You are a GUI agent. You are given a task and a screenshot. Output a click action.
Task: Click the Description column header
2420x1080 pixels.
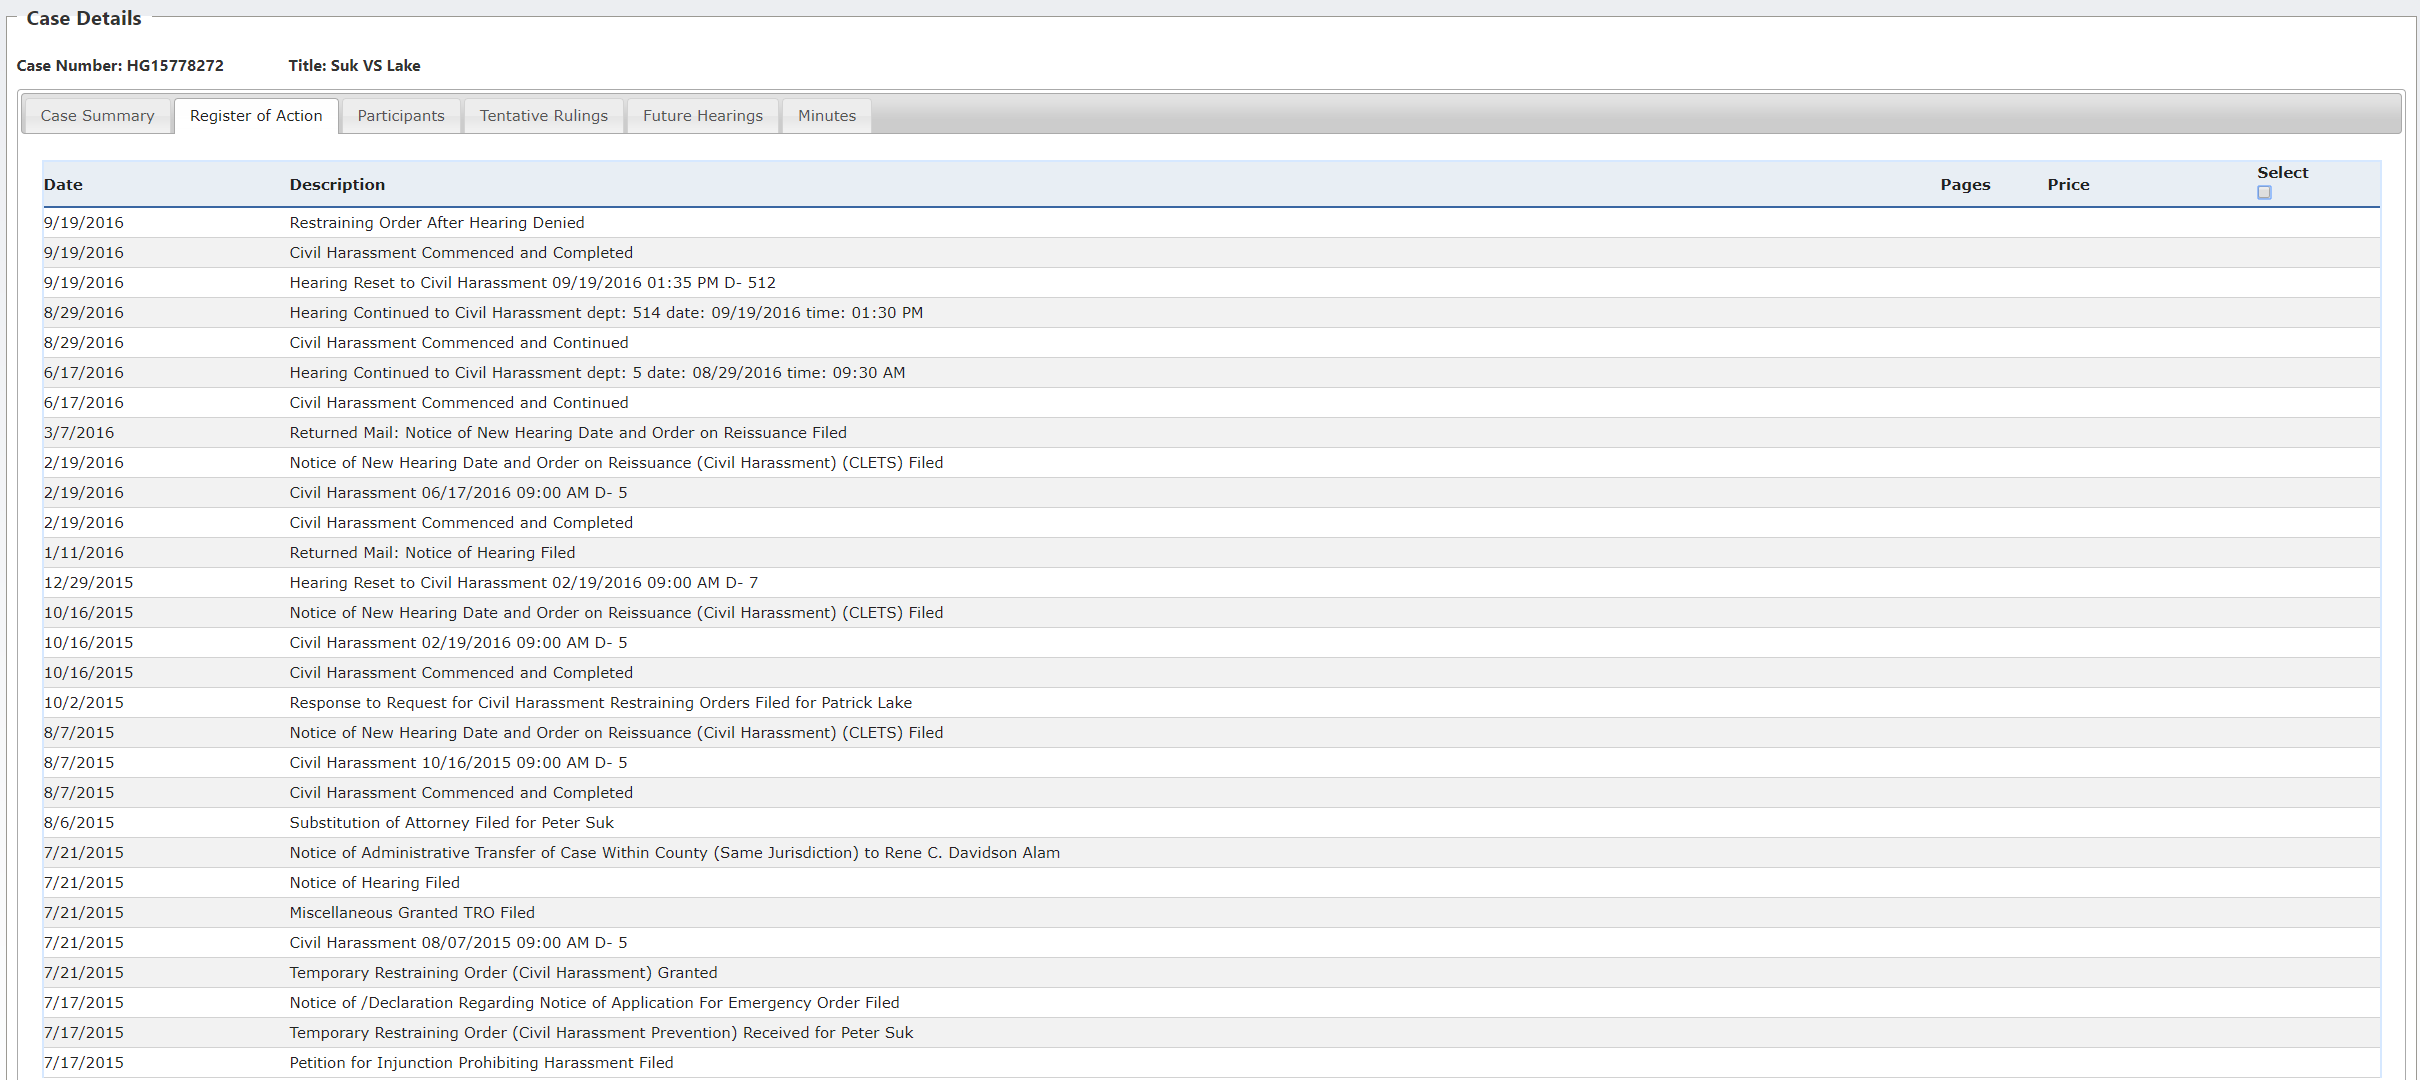coord(337,185)
